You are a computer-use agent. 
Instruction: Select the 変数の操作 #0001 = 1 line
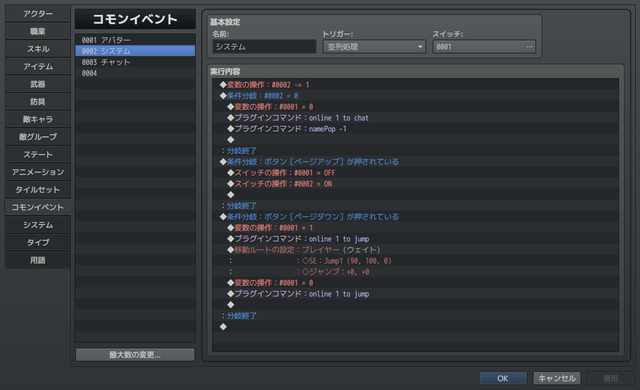point(416,228)
